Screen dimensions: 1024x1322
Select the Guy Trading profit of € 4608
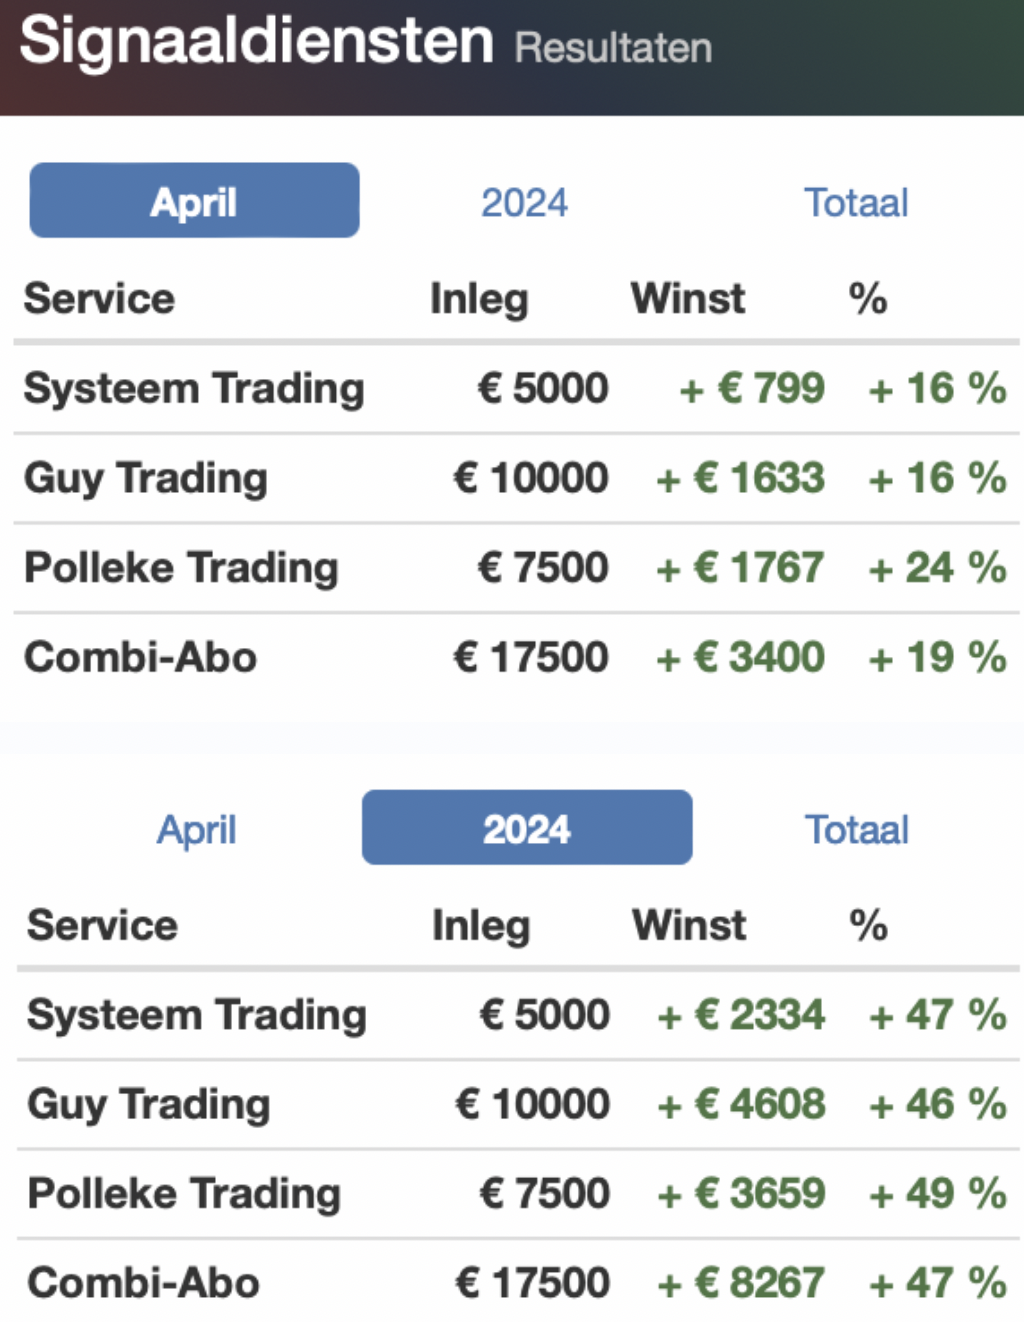coord(741,1104)
